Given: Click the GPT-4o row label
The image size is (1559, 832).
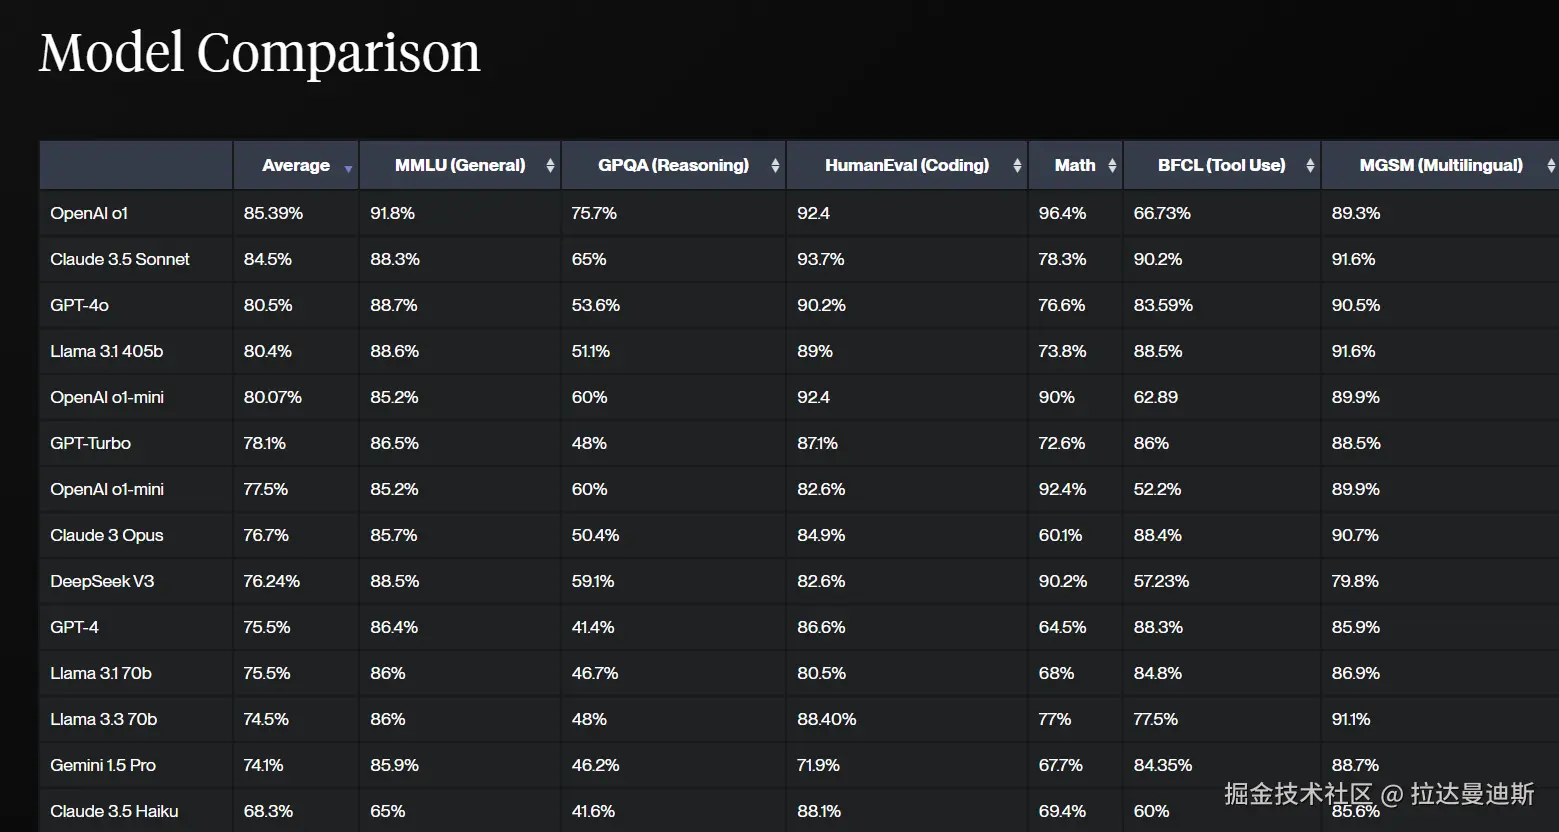Looking at the screenshot, I should [x=79, y=305].
